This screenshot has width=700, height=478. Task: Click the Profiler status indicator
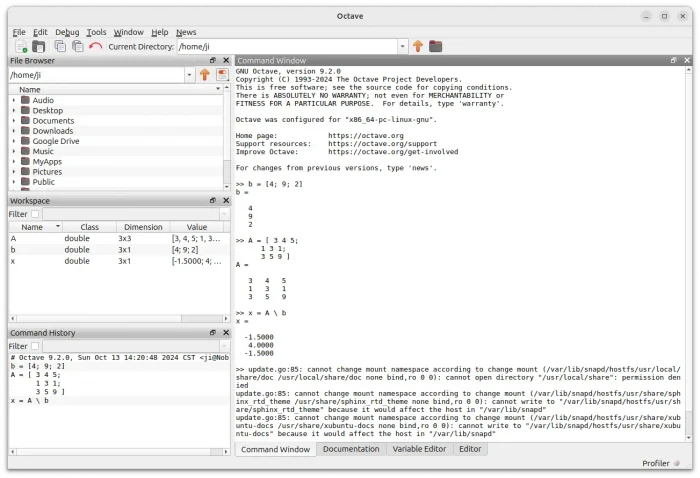point(677,463)
